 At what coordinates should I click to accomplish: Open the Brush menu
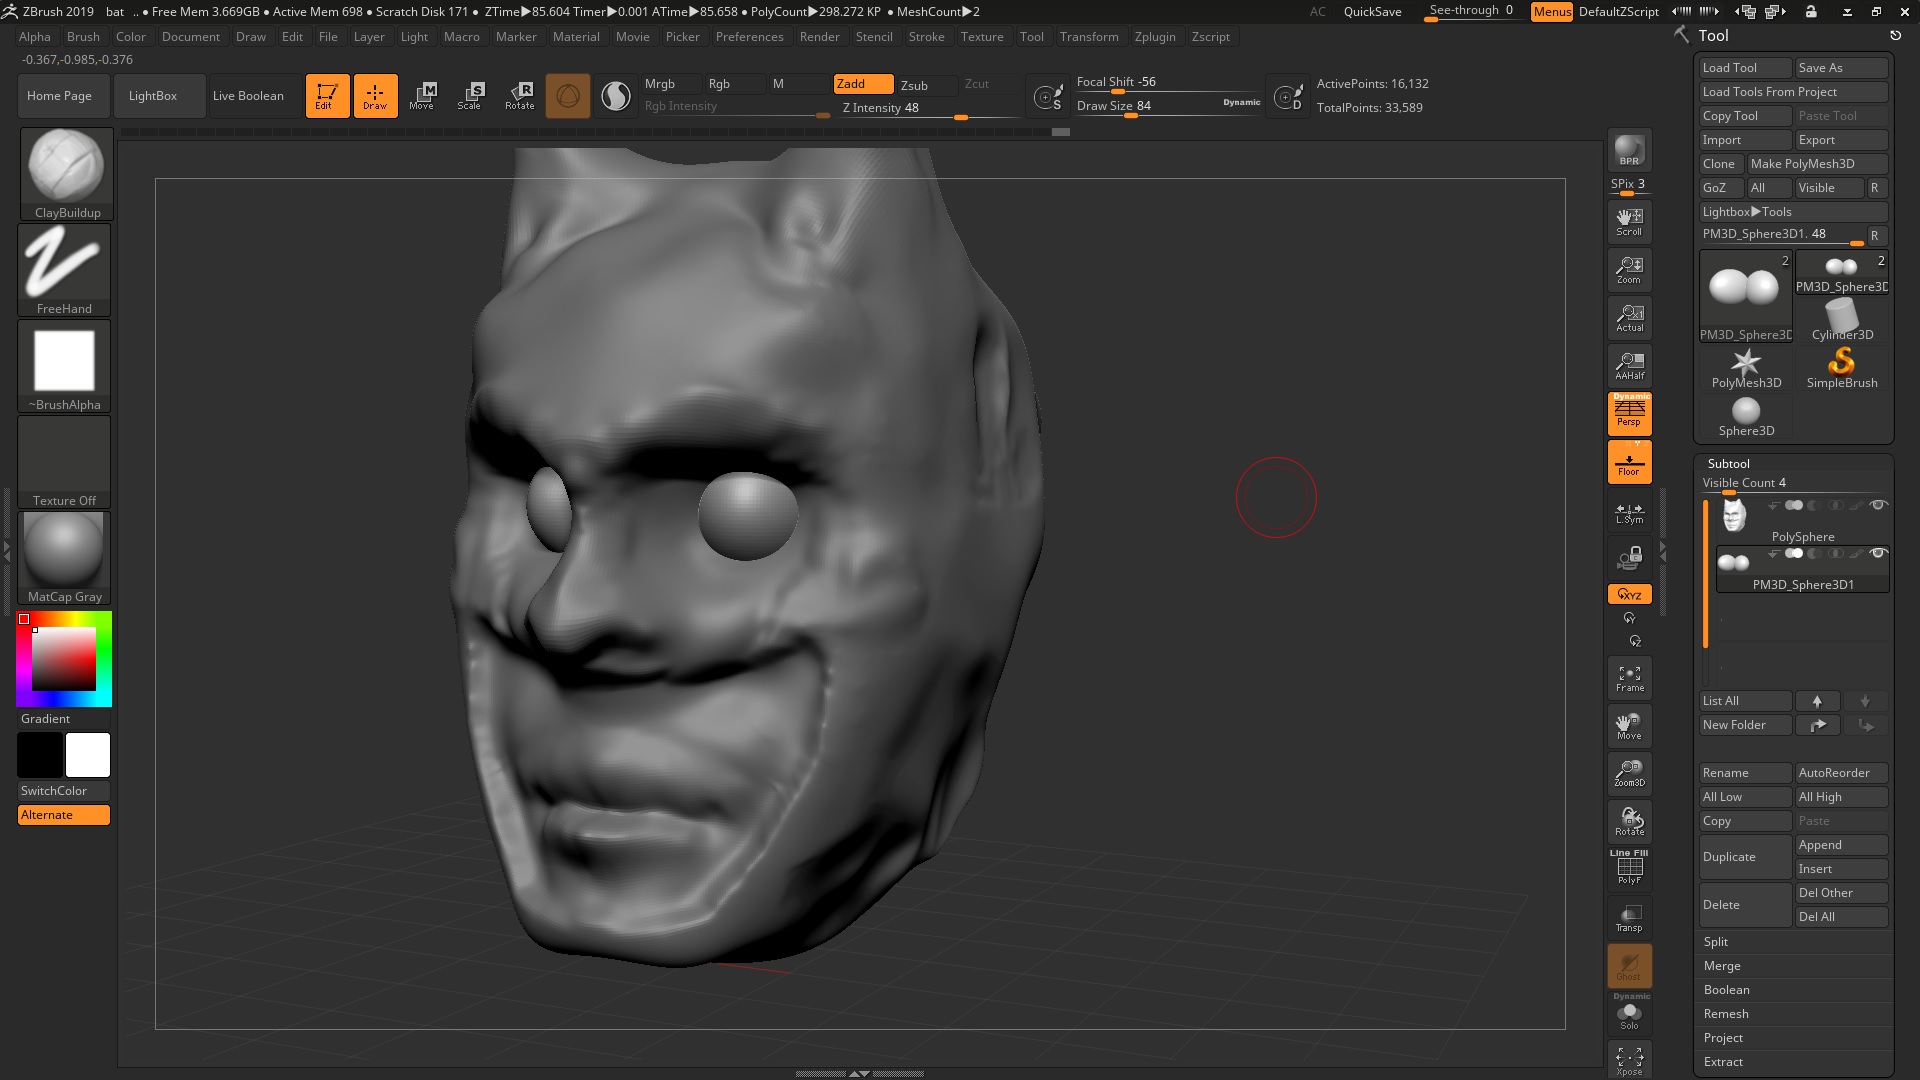[83, 37]
